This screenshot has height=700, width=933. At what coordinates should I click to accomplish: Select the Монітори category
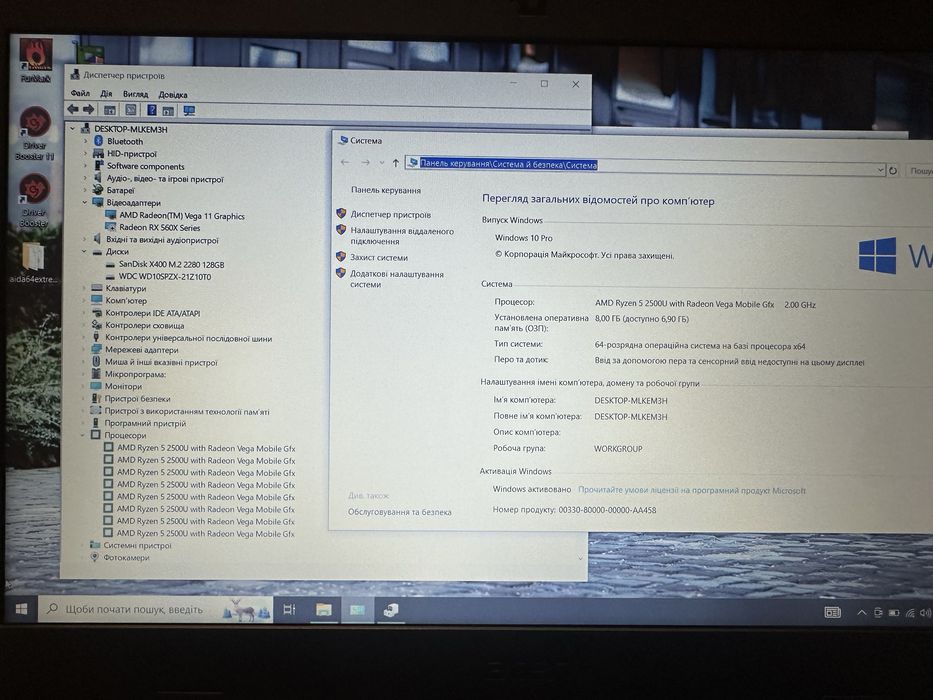(123, 386)
